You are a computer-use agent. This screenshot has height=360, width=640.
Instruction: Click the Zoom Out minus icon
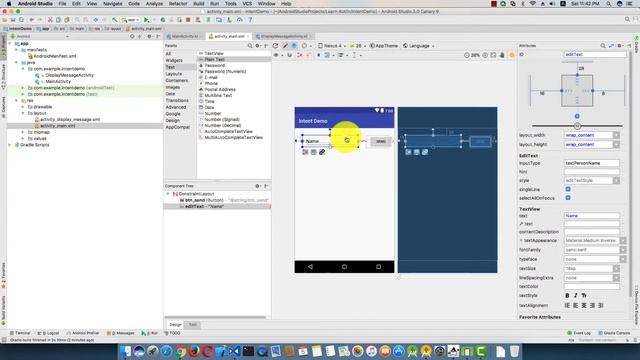467,55
